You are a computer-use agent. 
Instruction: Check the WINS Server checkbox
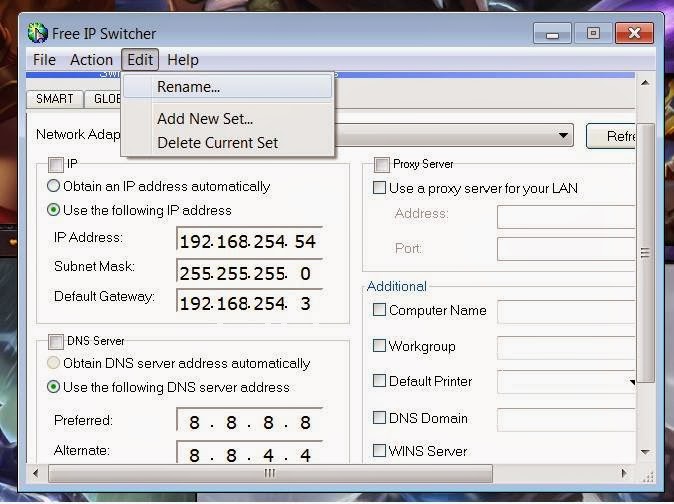click(379, 451)
